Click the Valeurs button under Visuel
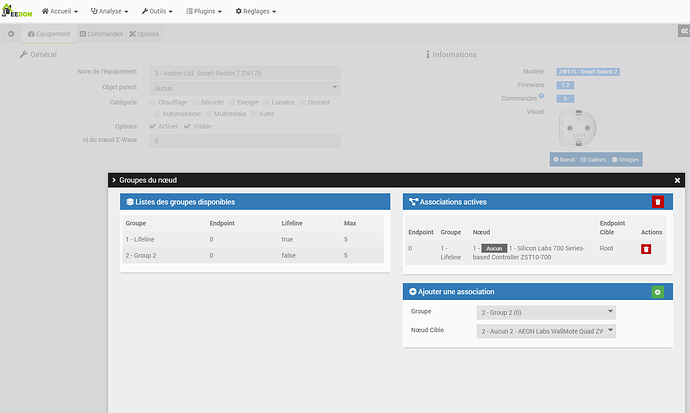Image resolution: width=690 pixels, height=413 pixels. 594,159
